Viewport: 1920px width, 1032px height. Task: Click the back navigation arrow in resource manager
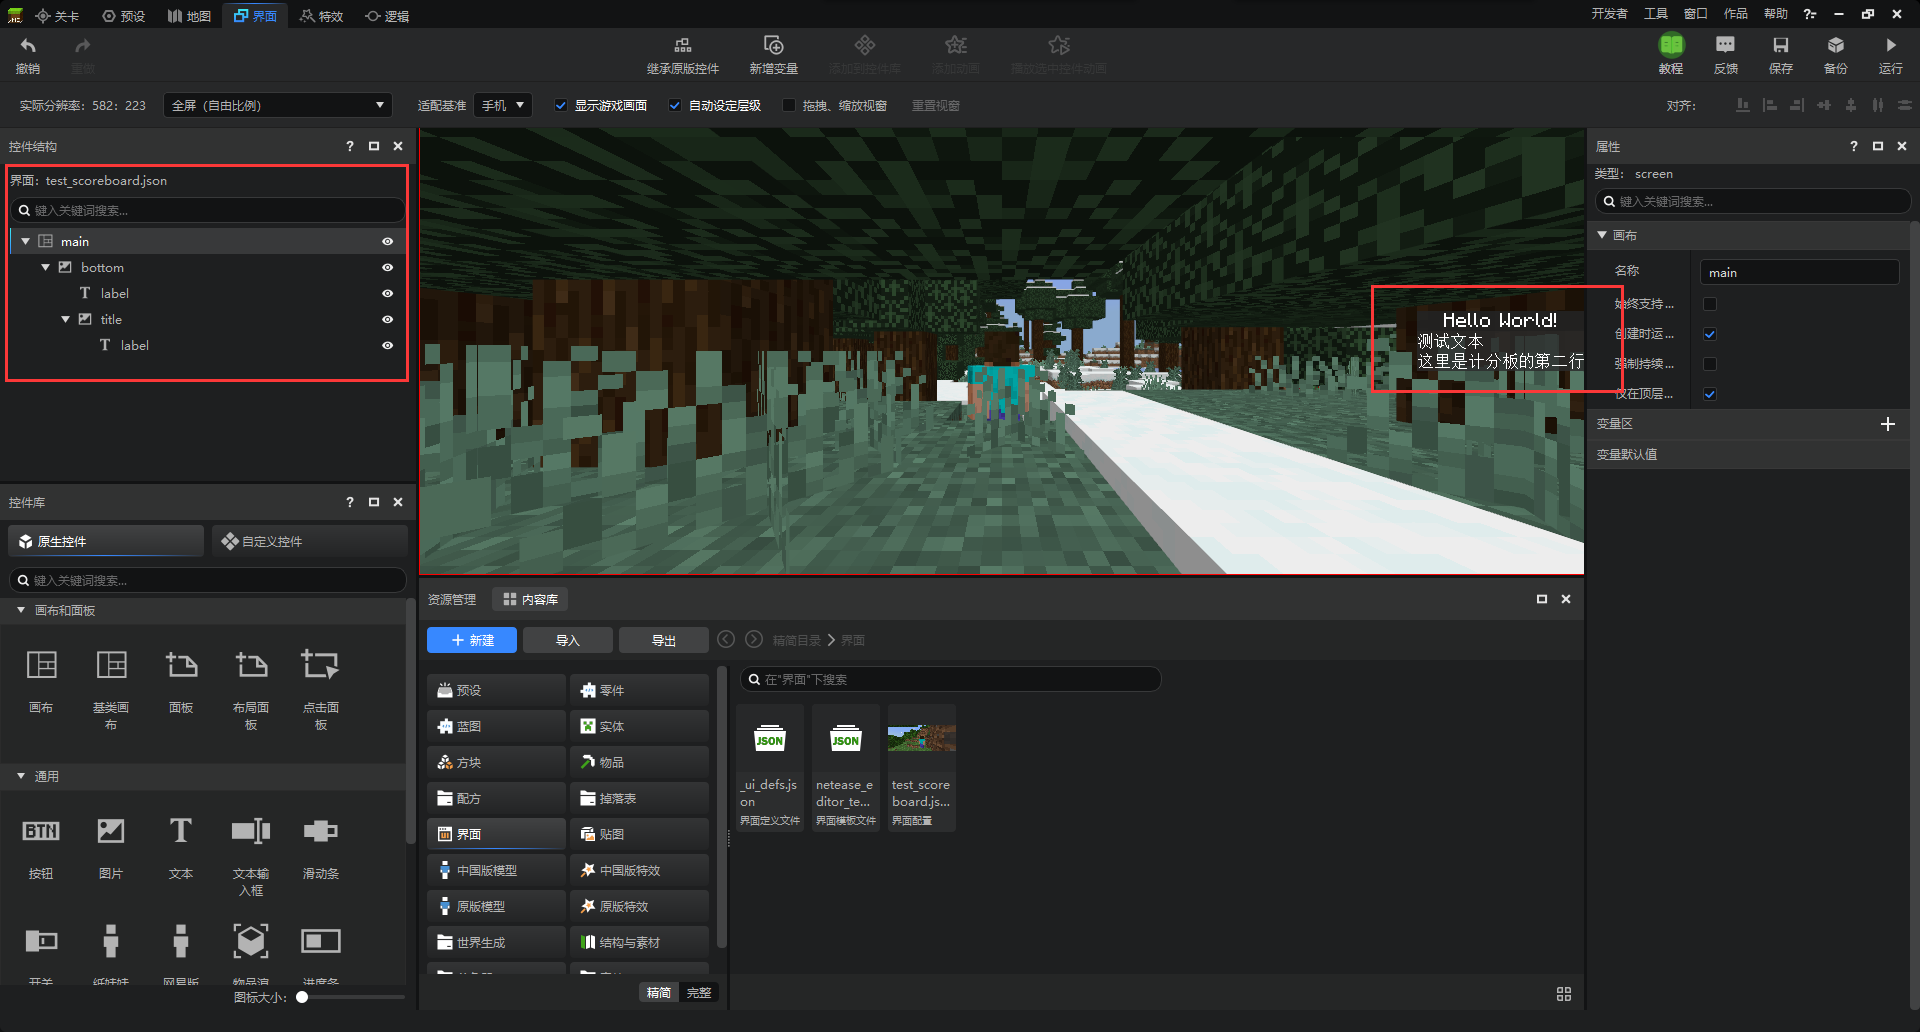726,639
